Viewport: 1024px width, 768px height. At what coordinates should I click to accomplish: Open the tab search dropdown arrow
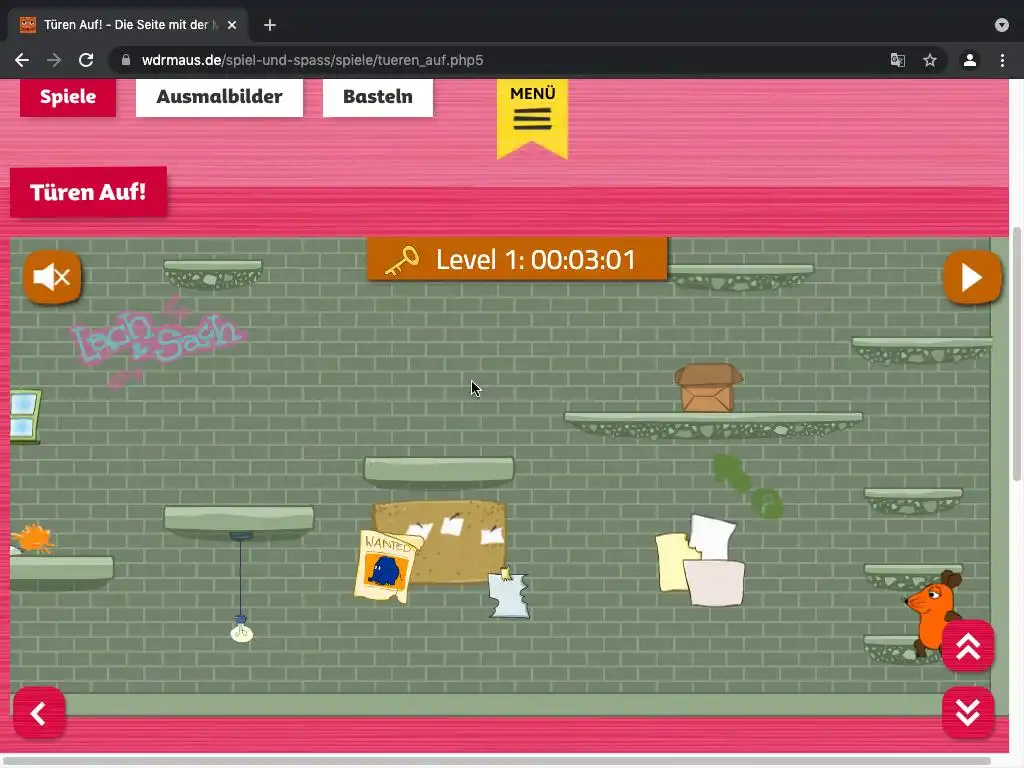point(1002,25)
